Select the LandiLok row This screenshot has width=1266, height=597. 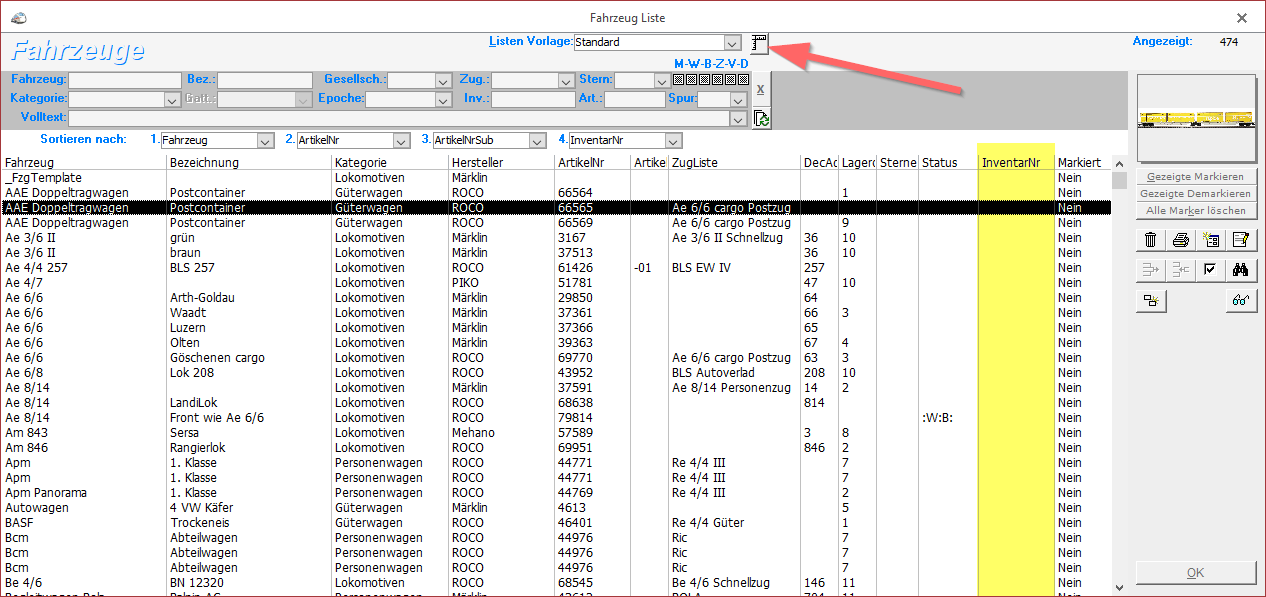[x=555, y=403]
